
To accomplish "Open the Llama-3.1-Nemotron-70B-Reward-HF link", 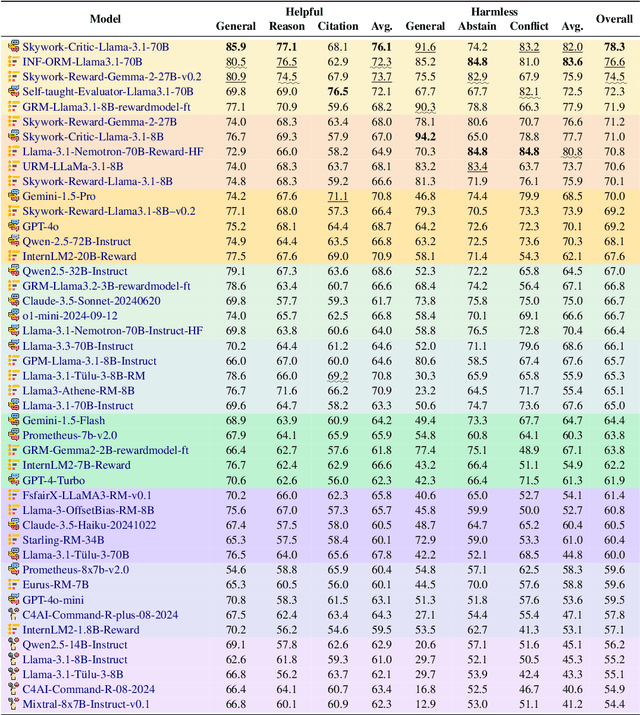I will click(113, 151).
